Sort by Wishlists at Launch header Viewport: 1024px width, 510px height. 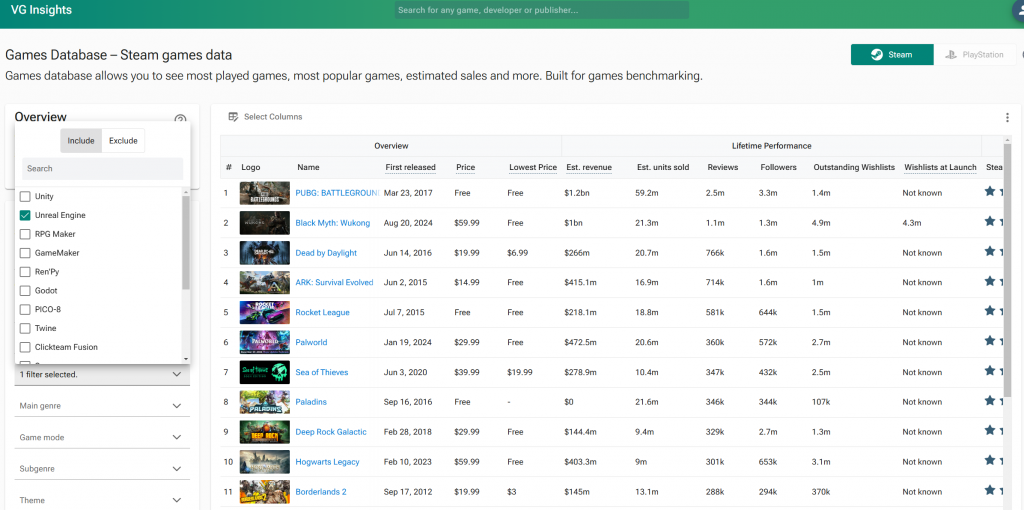940,168
